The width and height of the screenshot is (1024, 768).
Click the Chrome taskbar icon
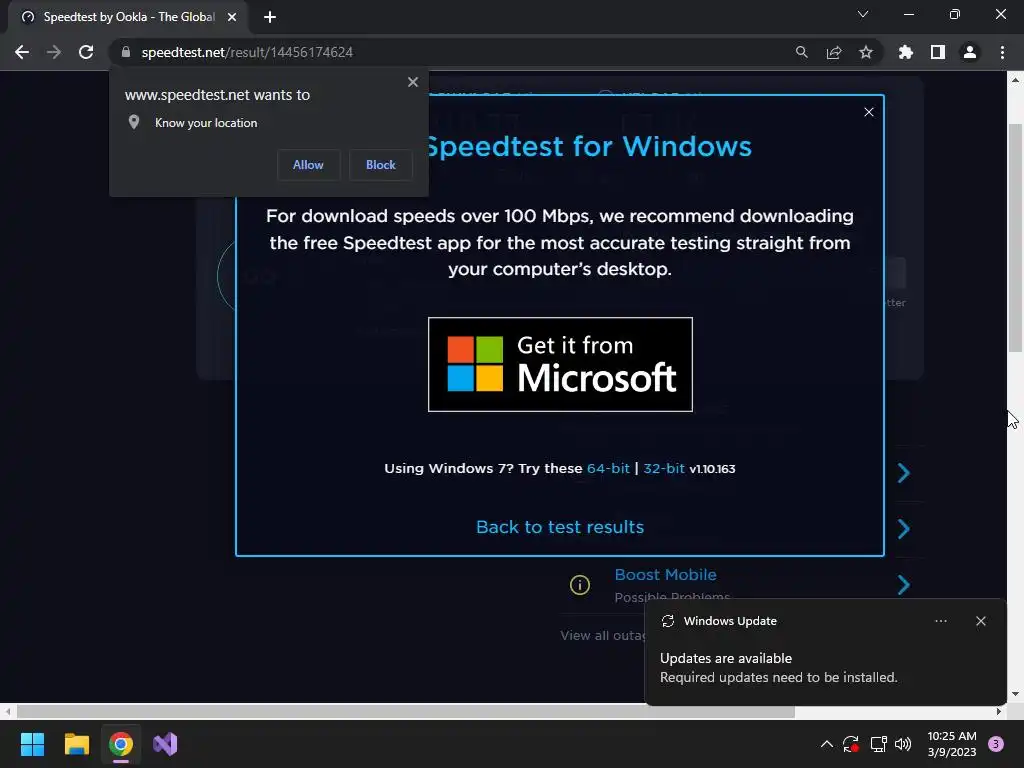(x=121, y=744)
